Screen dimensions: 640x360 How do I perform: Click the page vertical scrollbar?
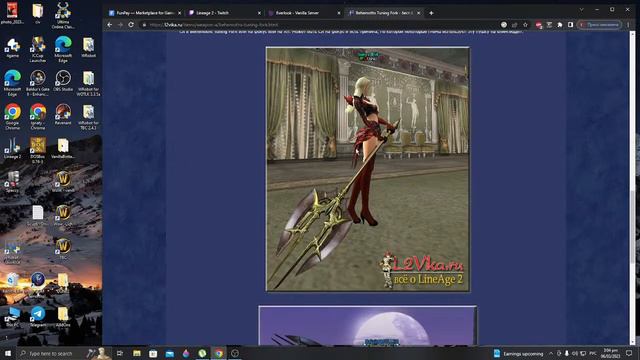click(x=633, y=227)
